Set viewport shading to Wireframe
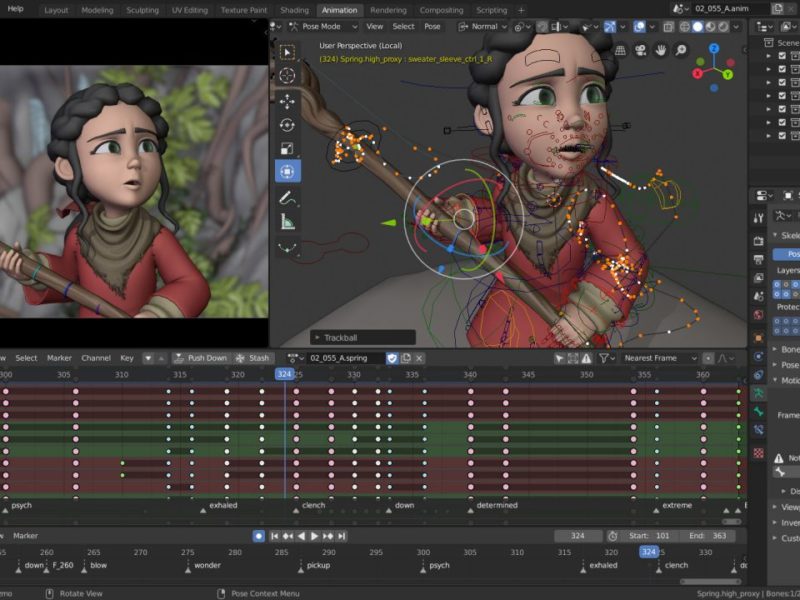Viewport: 800px width, 600px height. point(684,27)
